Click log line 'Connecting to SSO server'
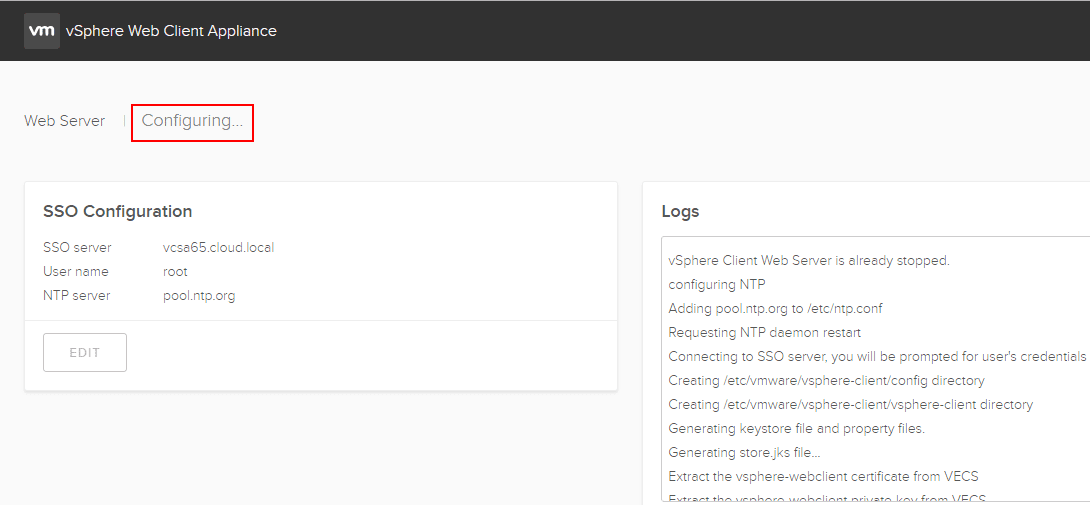Viewport: 1090px width, 505px height. tap(877, 356)
